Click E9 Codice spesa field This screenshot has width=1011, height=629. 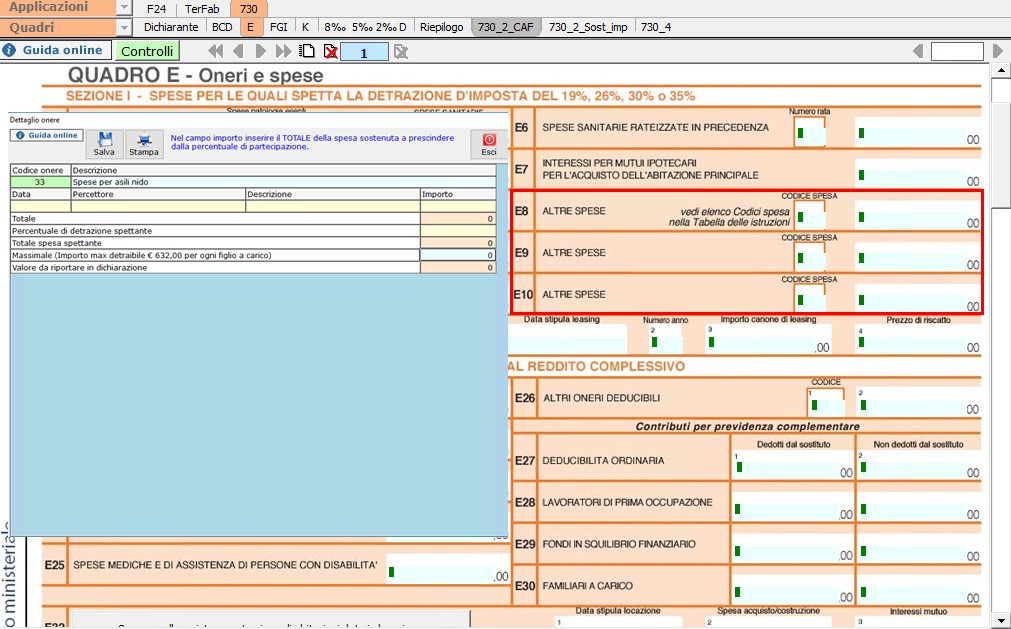pyautogui.click(x=810, y=257)
